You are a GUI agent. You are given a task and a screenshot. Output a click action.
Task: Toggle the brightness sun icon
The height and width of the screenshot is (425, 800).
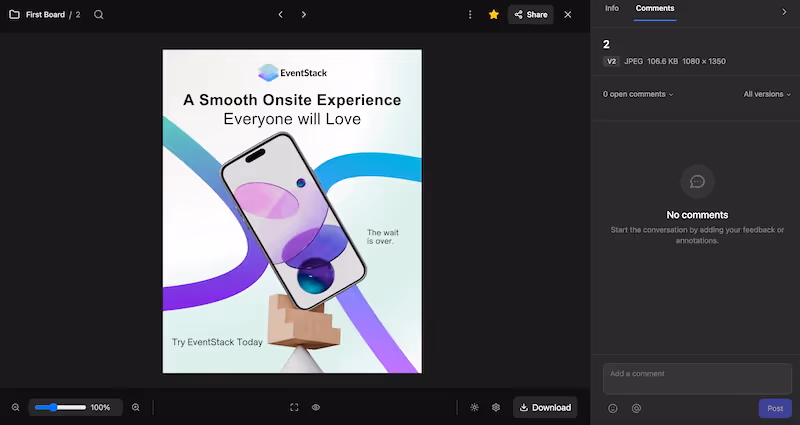pos(474,407)
